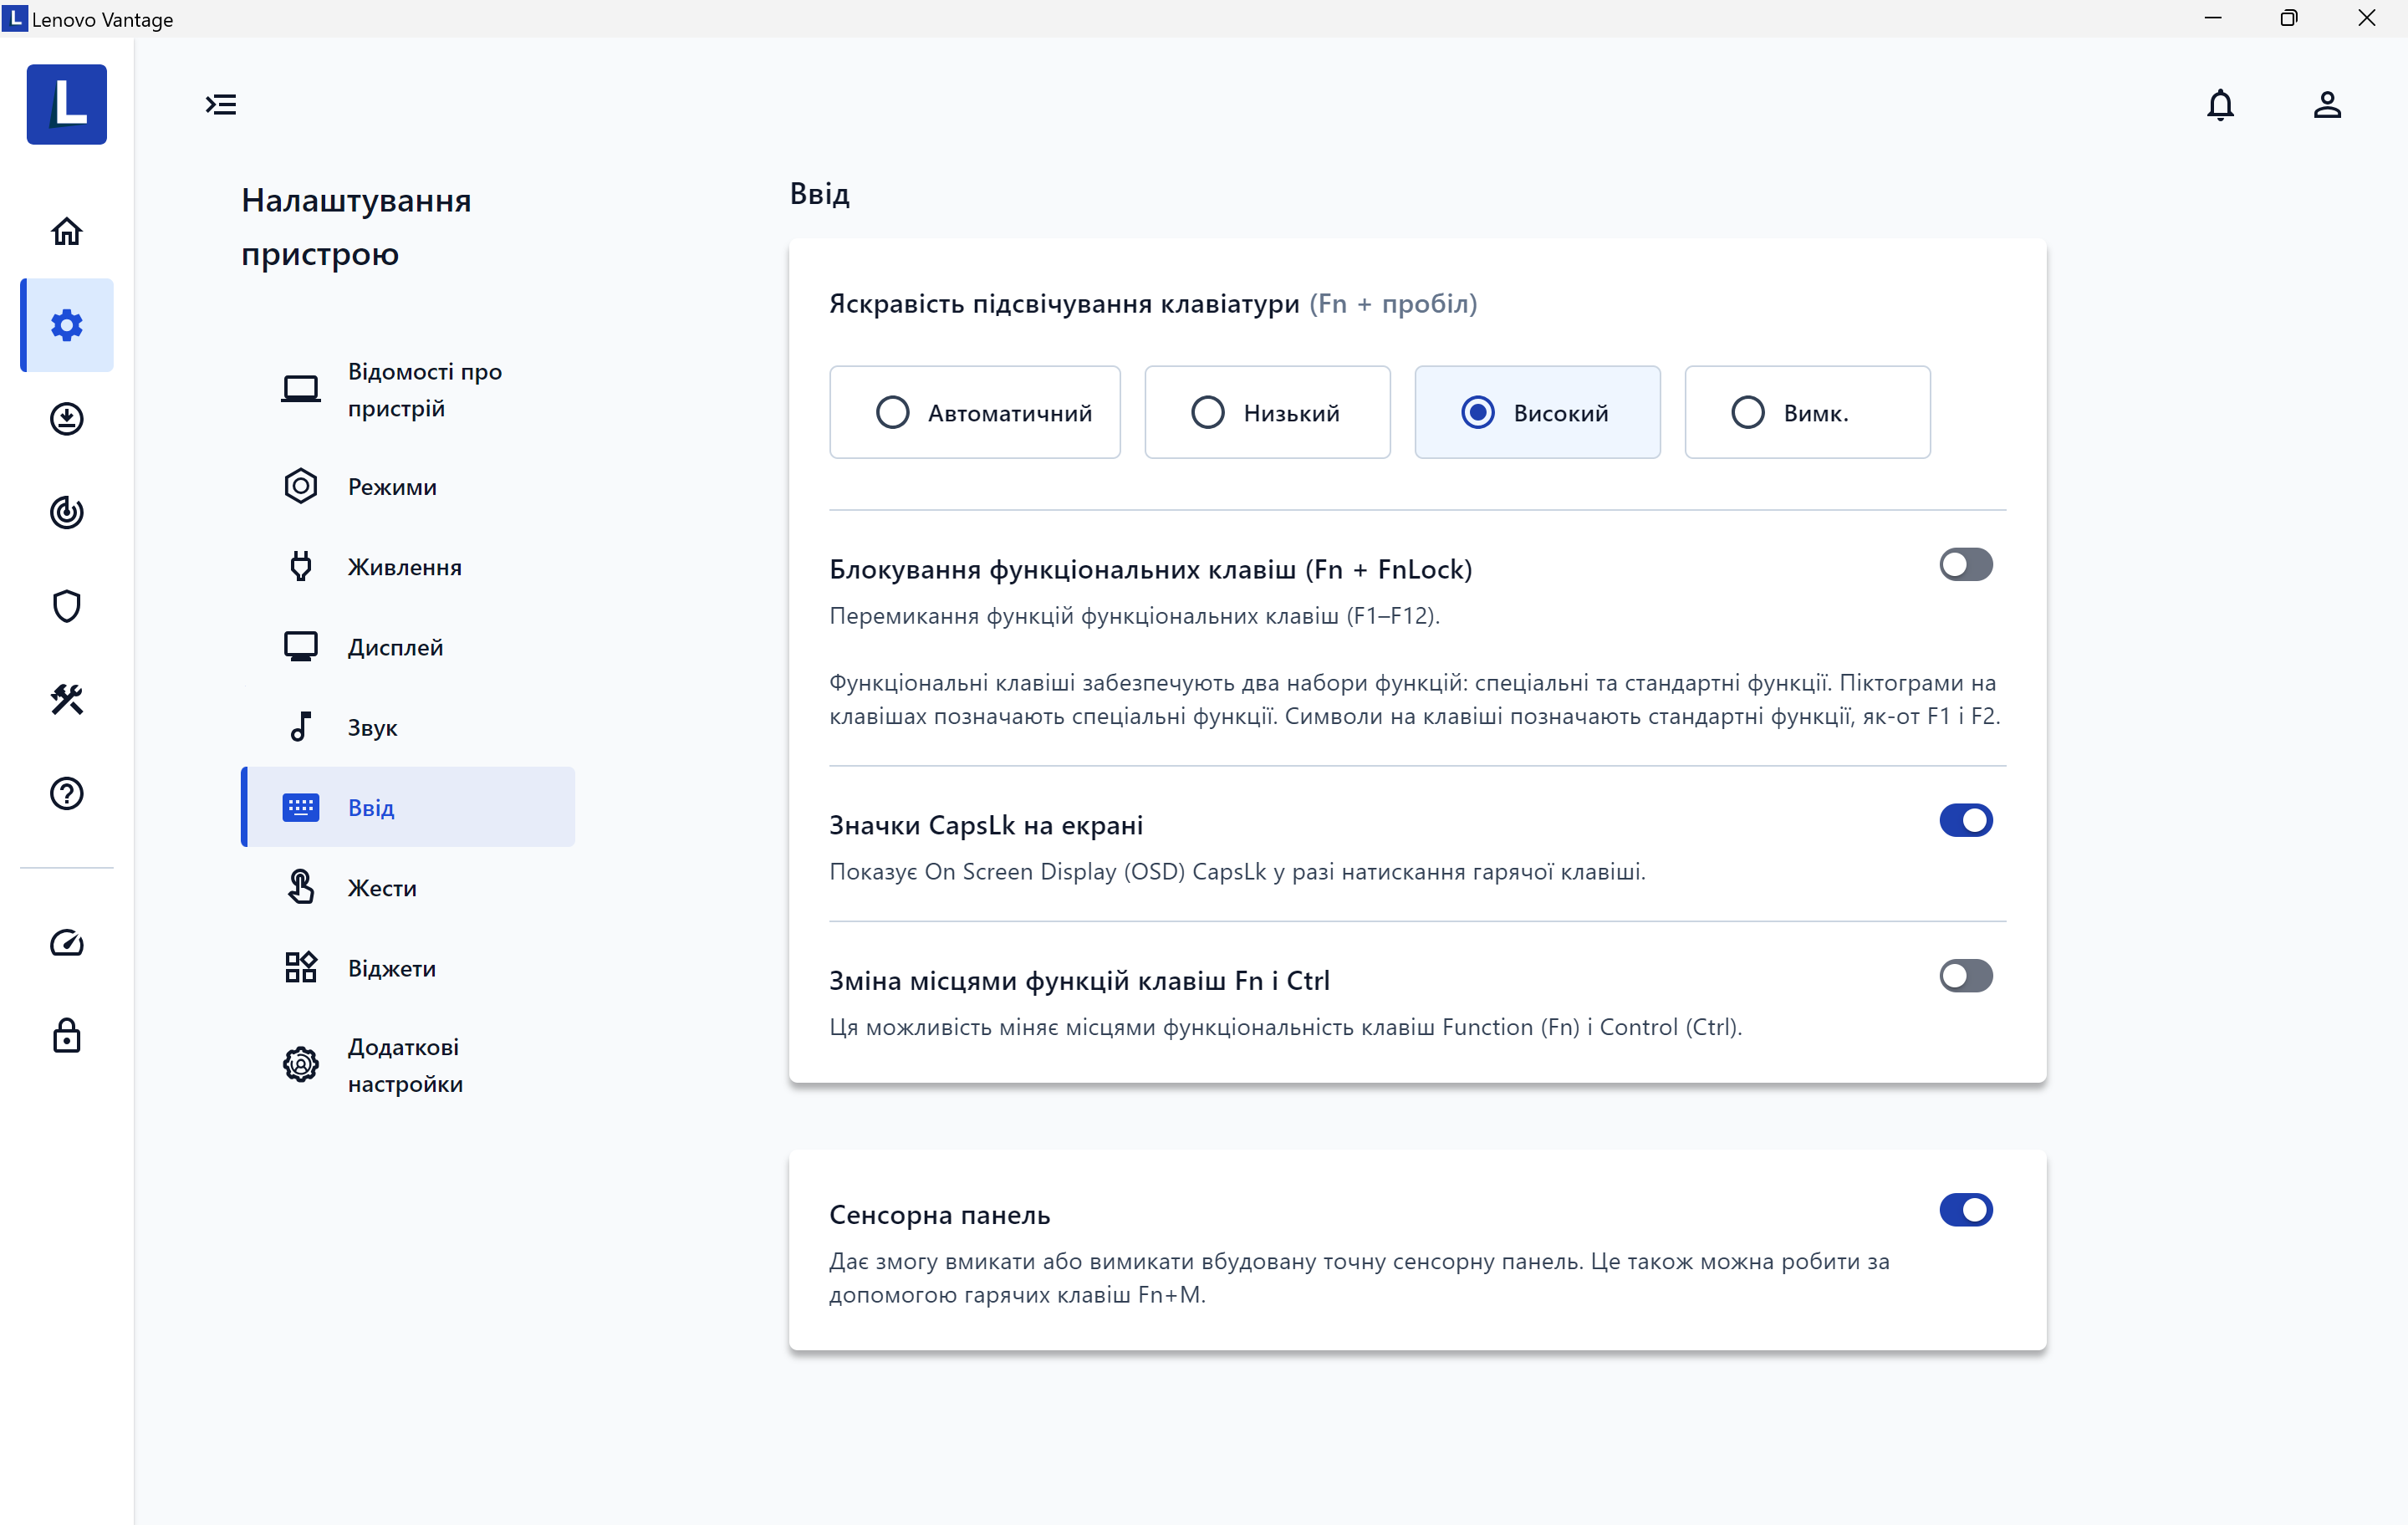Enable the Fn and Ctrl swap toggle
2408x1525 pixels.
point(1965,975)
